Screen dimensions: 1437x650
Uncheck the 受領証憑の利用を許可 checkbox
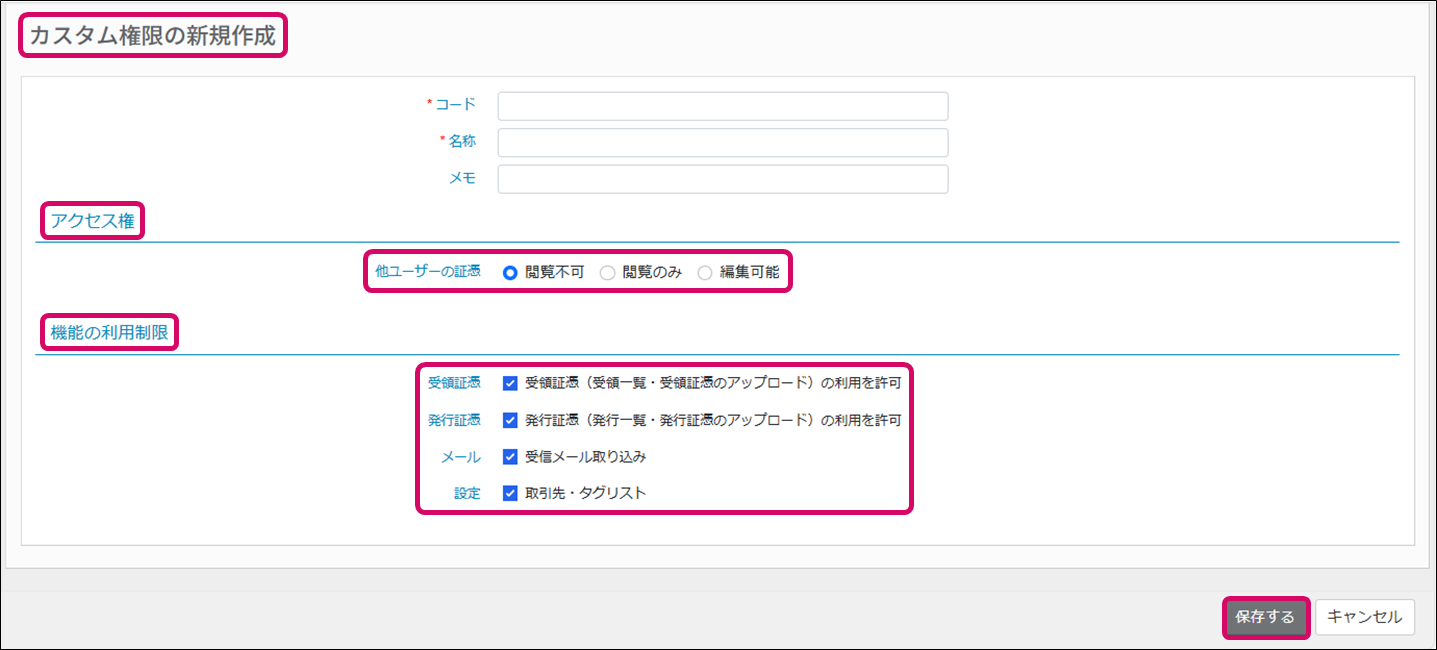coord(510,383)
